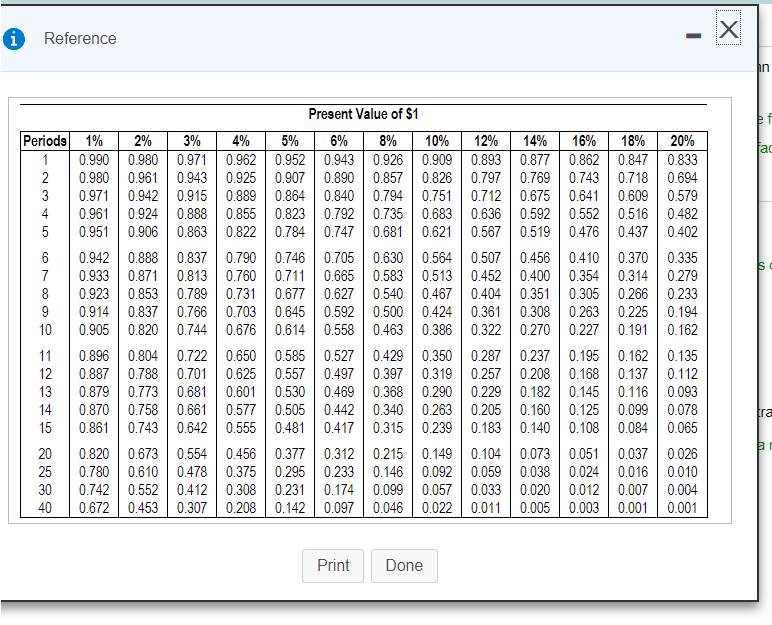Click period label 13 in Periods column
This screenshot has width=772, height=625.
point(45,392)
